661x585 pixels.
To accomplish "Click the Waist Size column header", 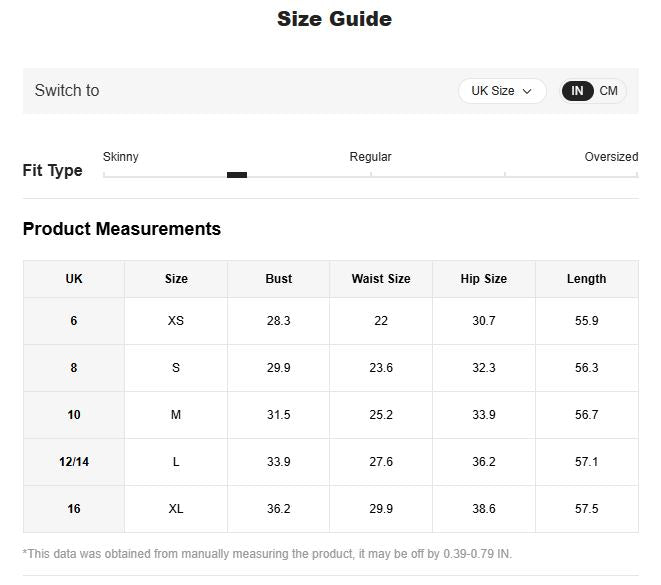I will (x=381, y=279).
